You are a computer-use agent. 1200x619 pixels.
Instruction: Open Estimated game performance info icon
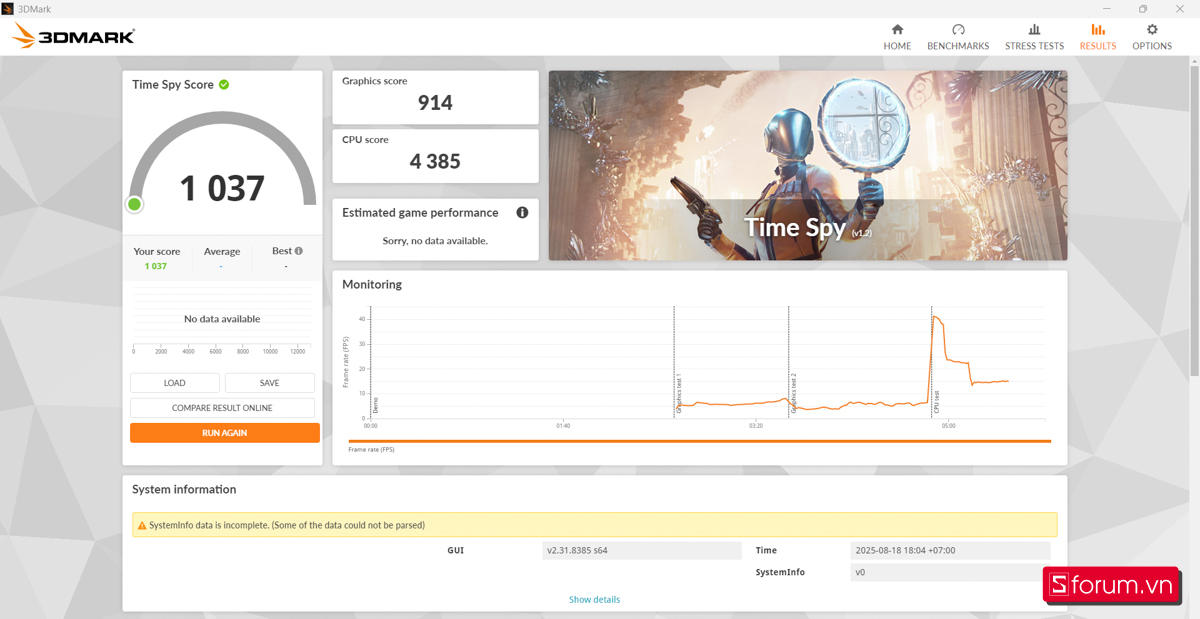point(522,212)
